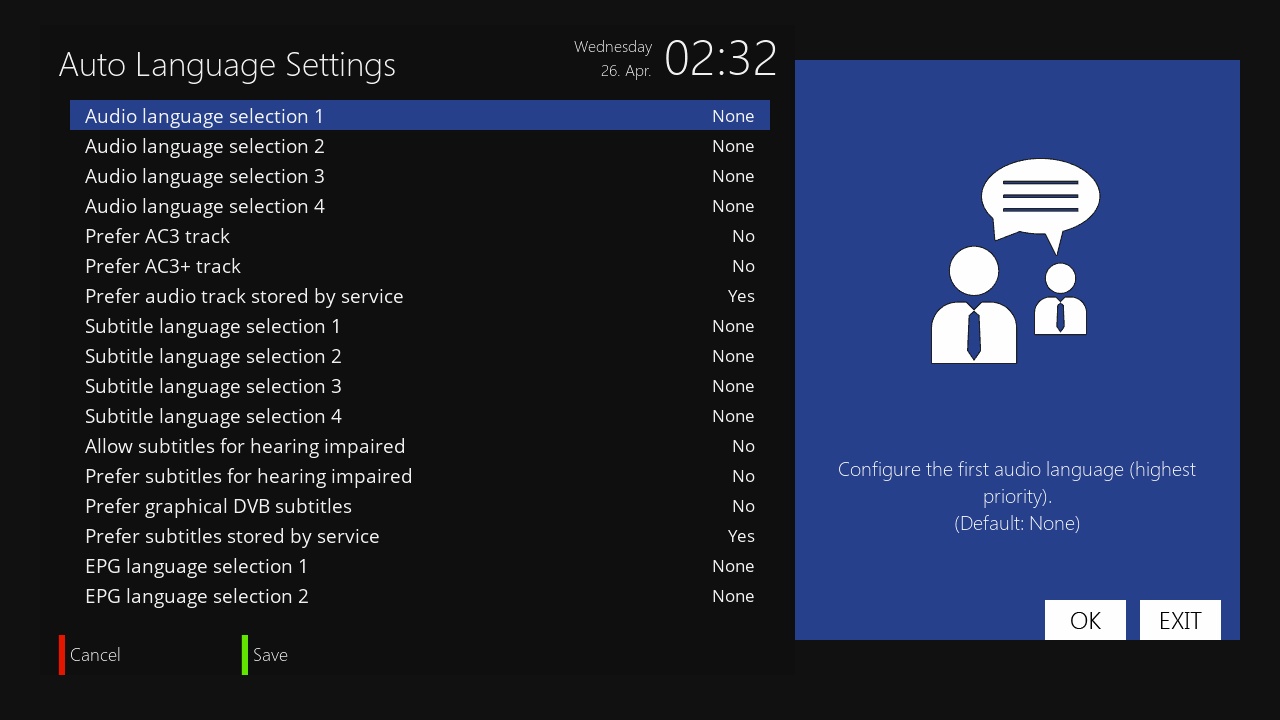Click the green Save button
The image size is (1280, 720).
point(265,655)
